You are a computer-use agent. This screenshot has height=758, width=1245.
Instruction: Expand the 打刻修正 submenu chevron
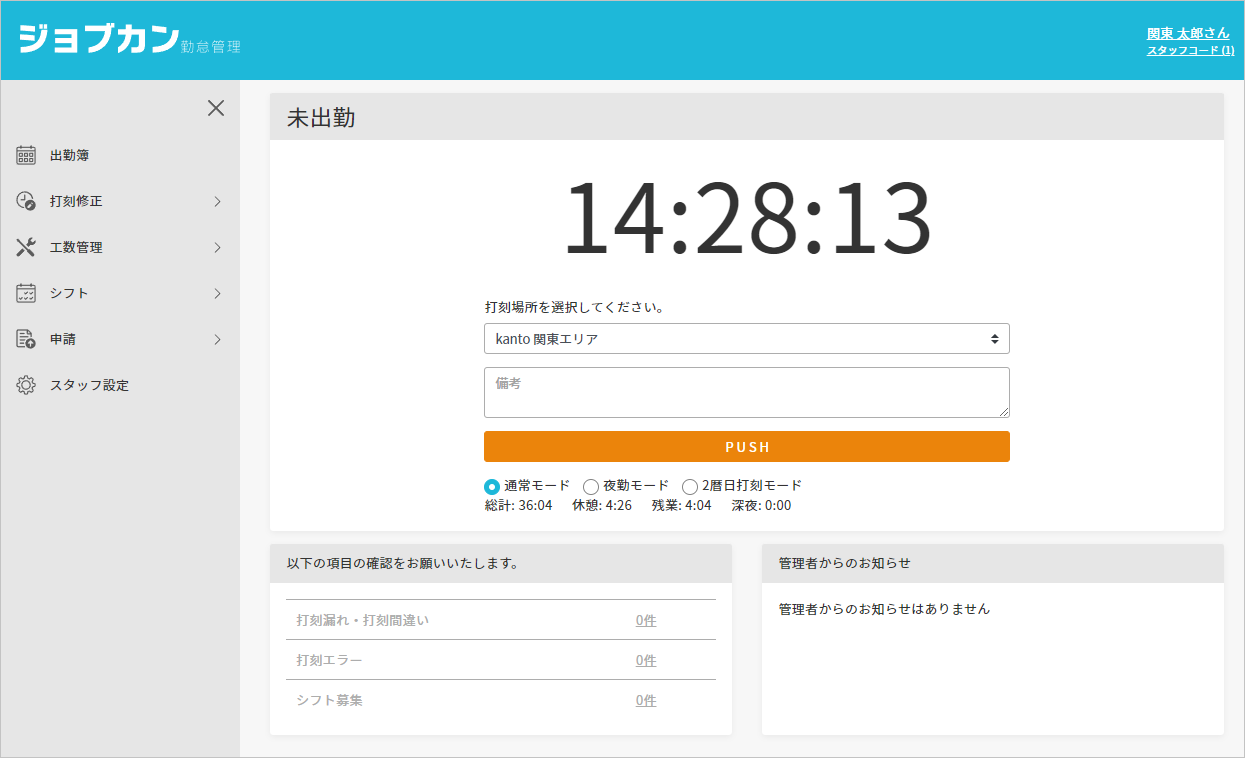(x=217, y=201)
